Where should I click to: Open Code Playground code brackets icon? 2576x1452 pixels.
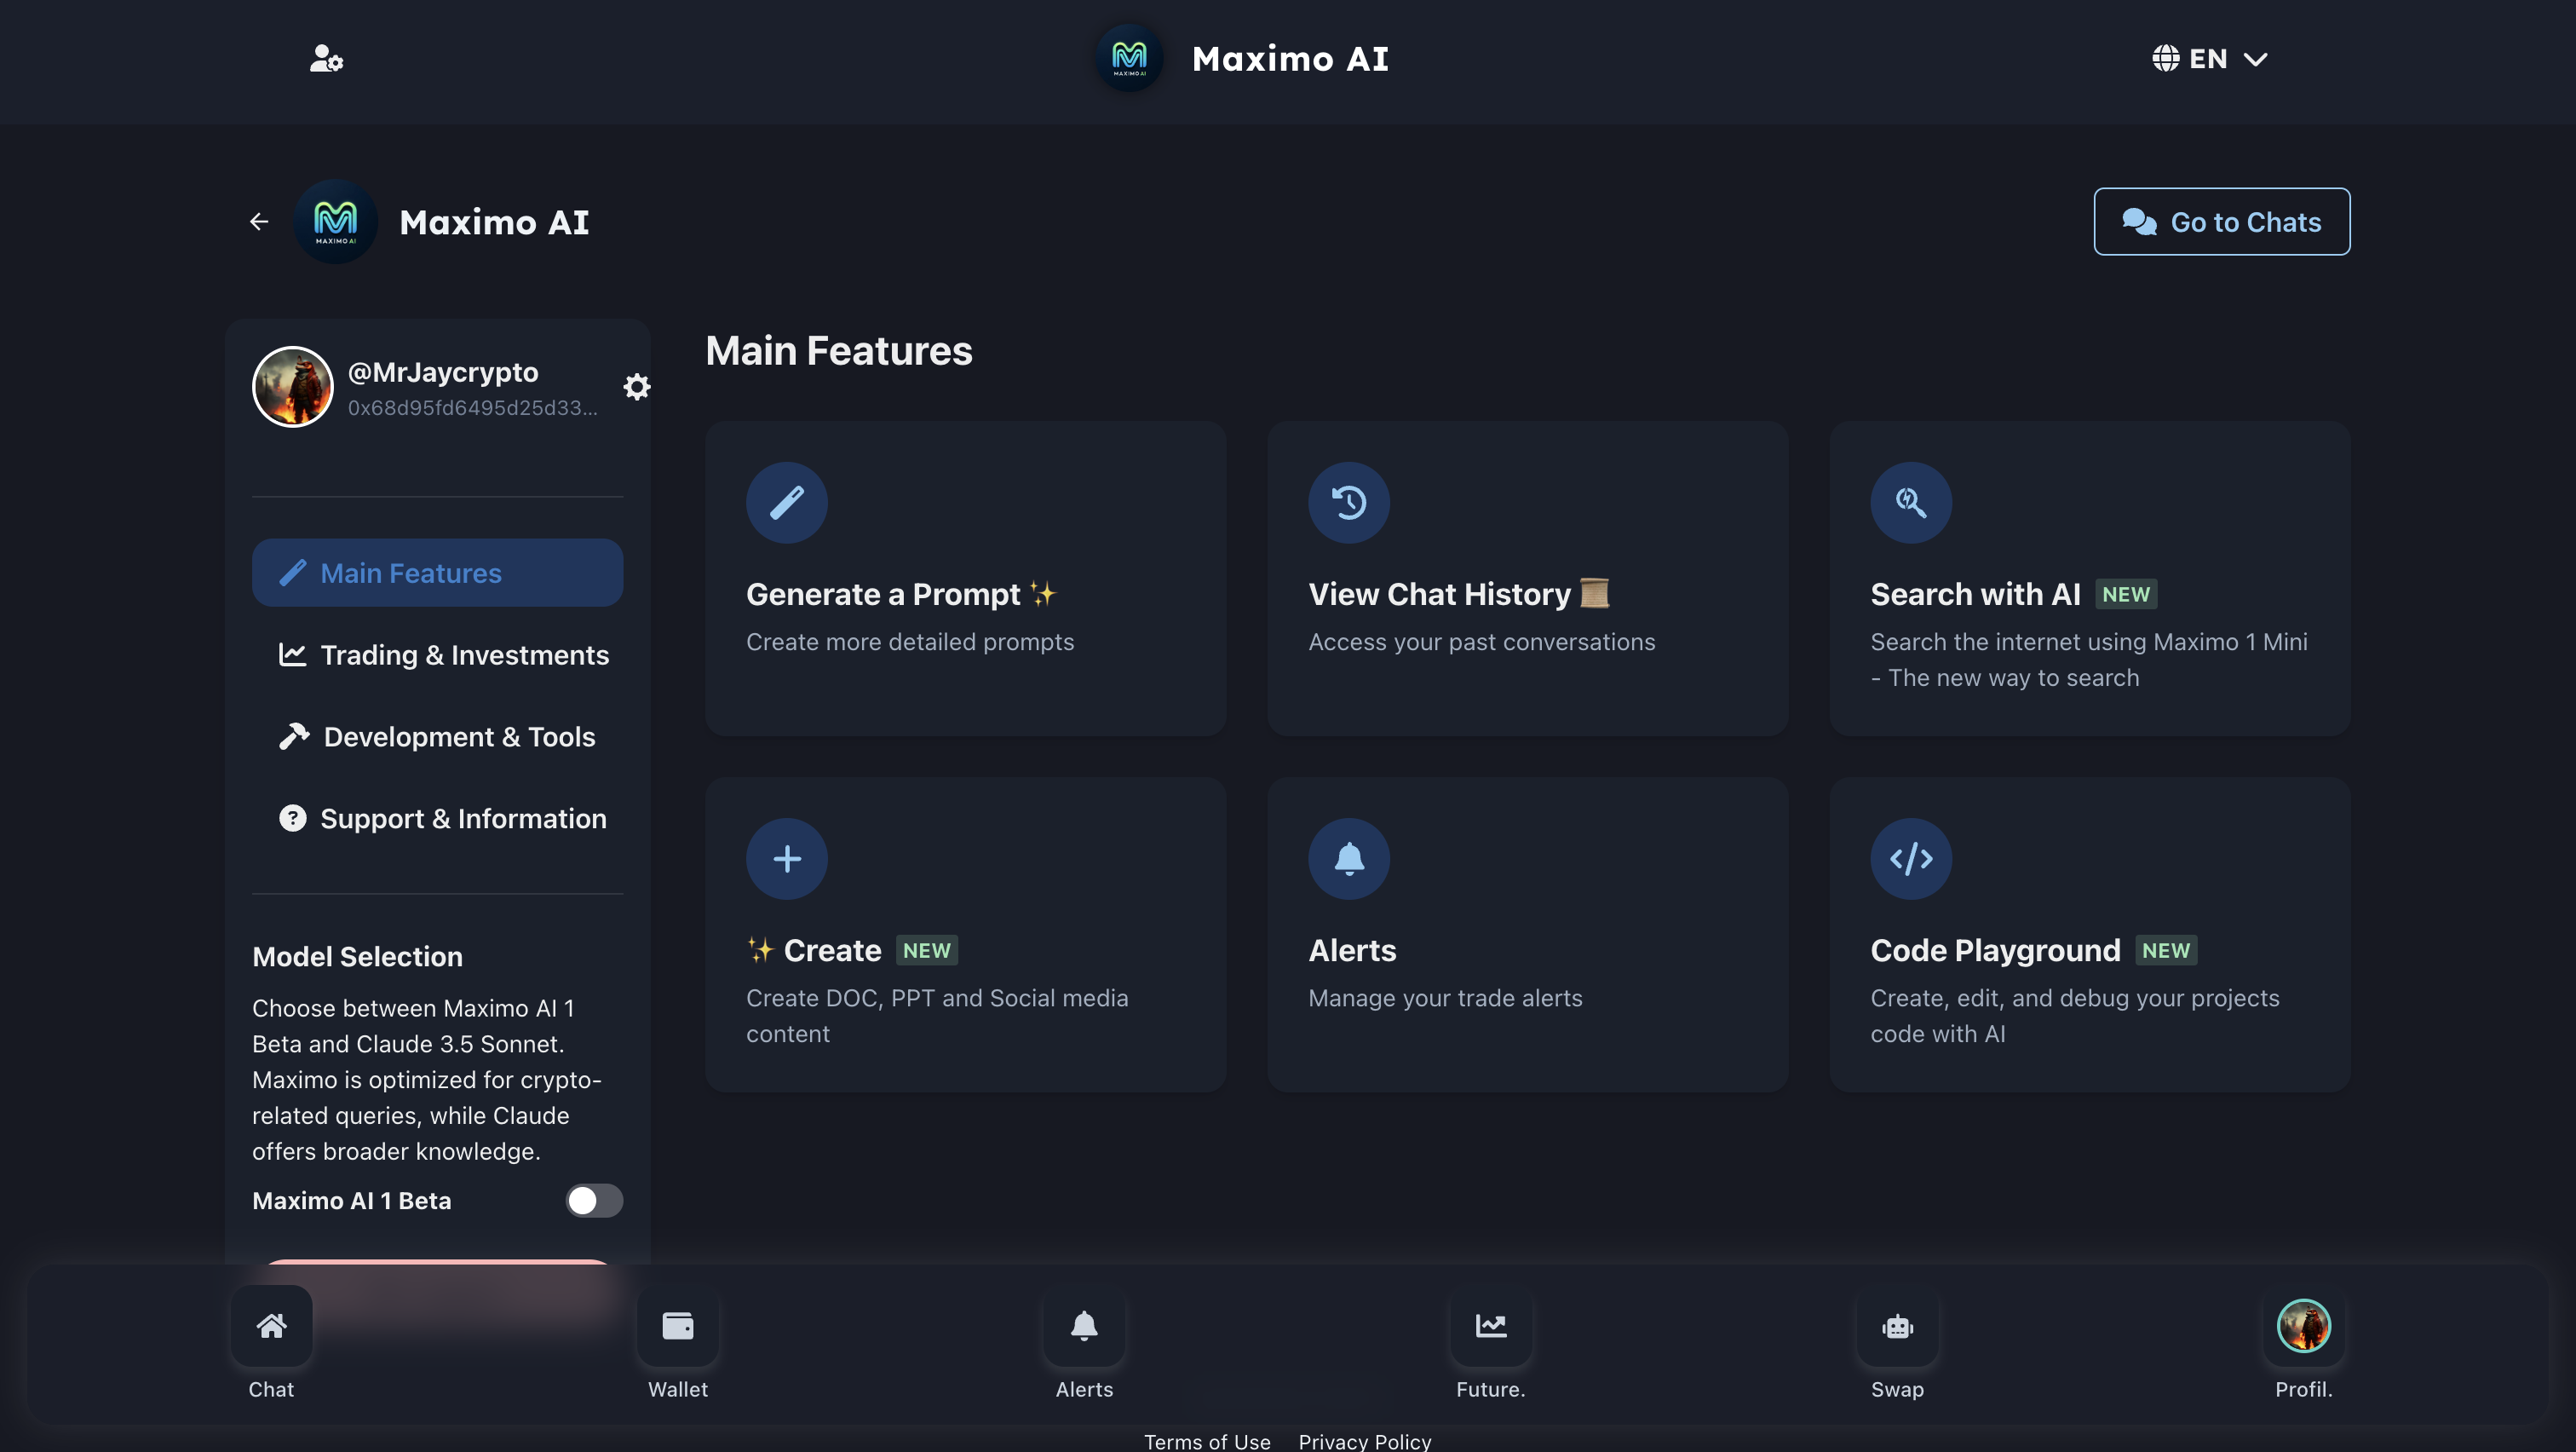1910,859
